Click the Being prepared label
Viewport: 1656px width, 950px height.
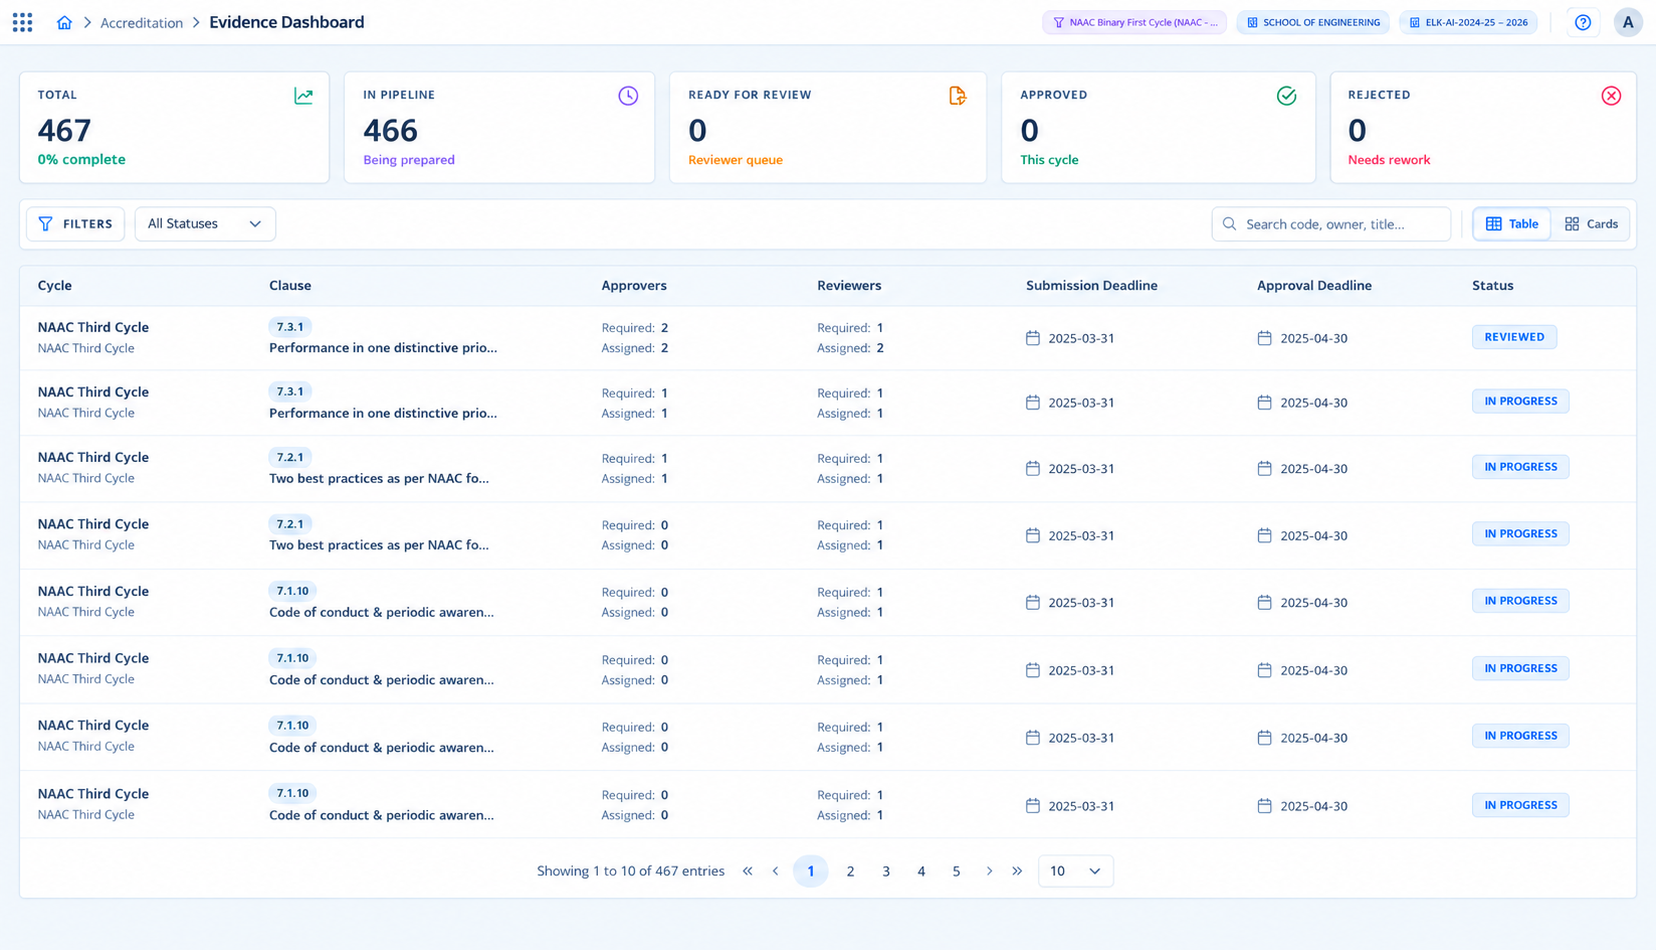409,160
